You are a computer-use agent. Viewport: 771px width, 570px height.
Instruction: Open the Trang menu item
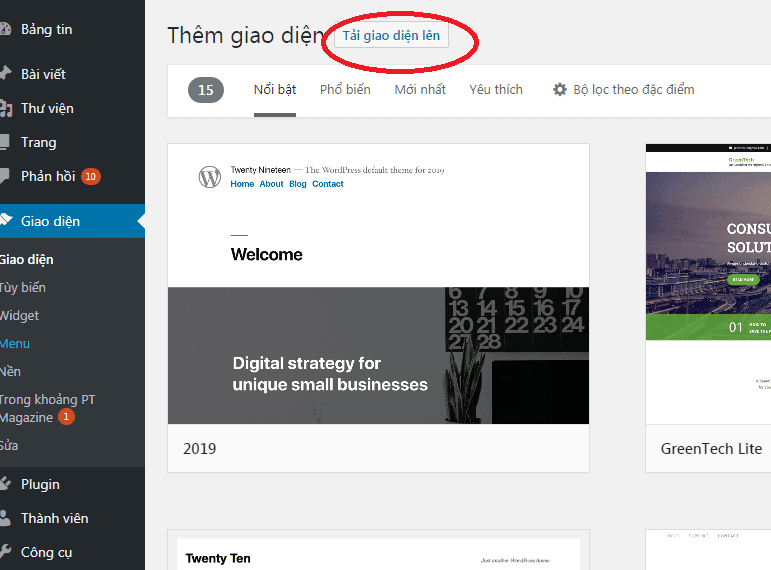38,143
